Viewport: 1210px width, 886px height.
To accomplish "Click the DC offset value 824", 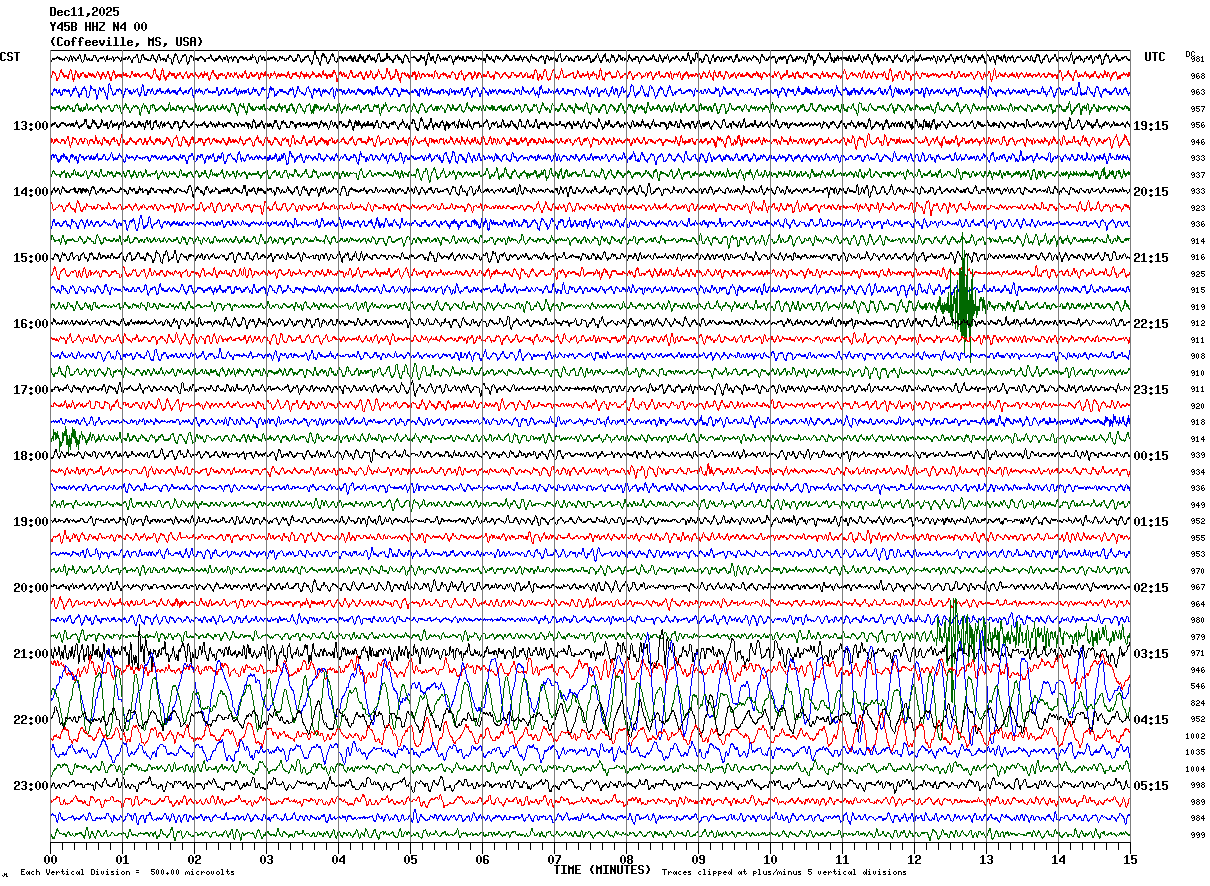I will click(1197, 703).
